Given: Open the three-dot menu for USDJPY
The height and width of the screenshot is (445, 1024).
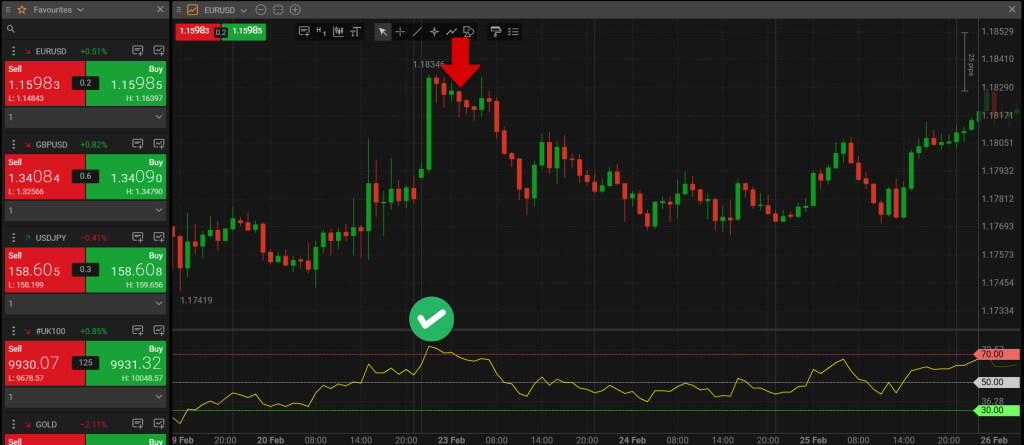Looking at the screenshot, I should tap(13, 237).
